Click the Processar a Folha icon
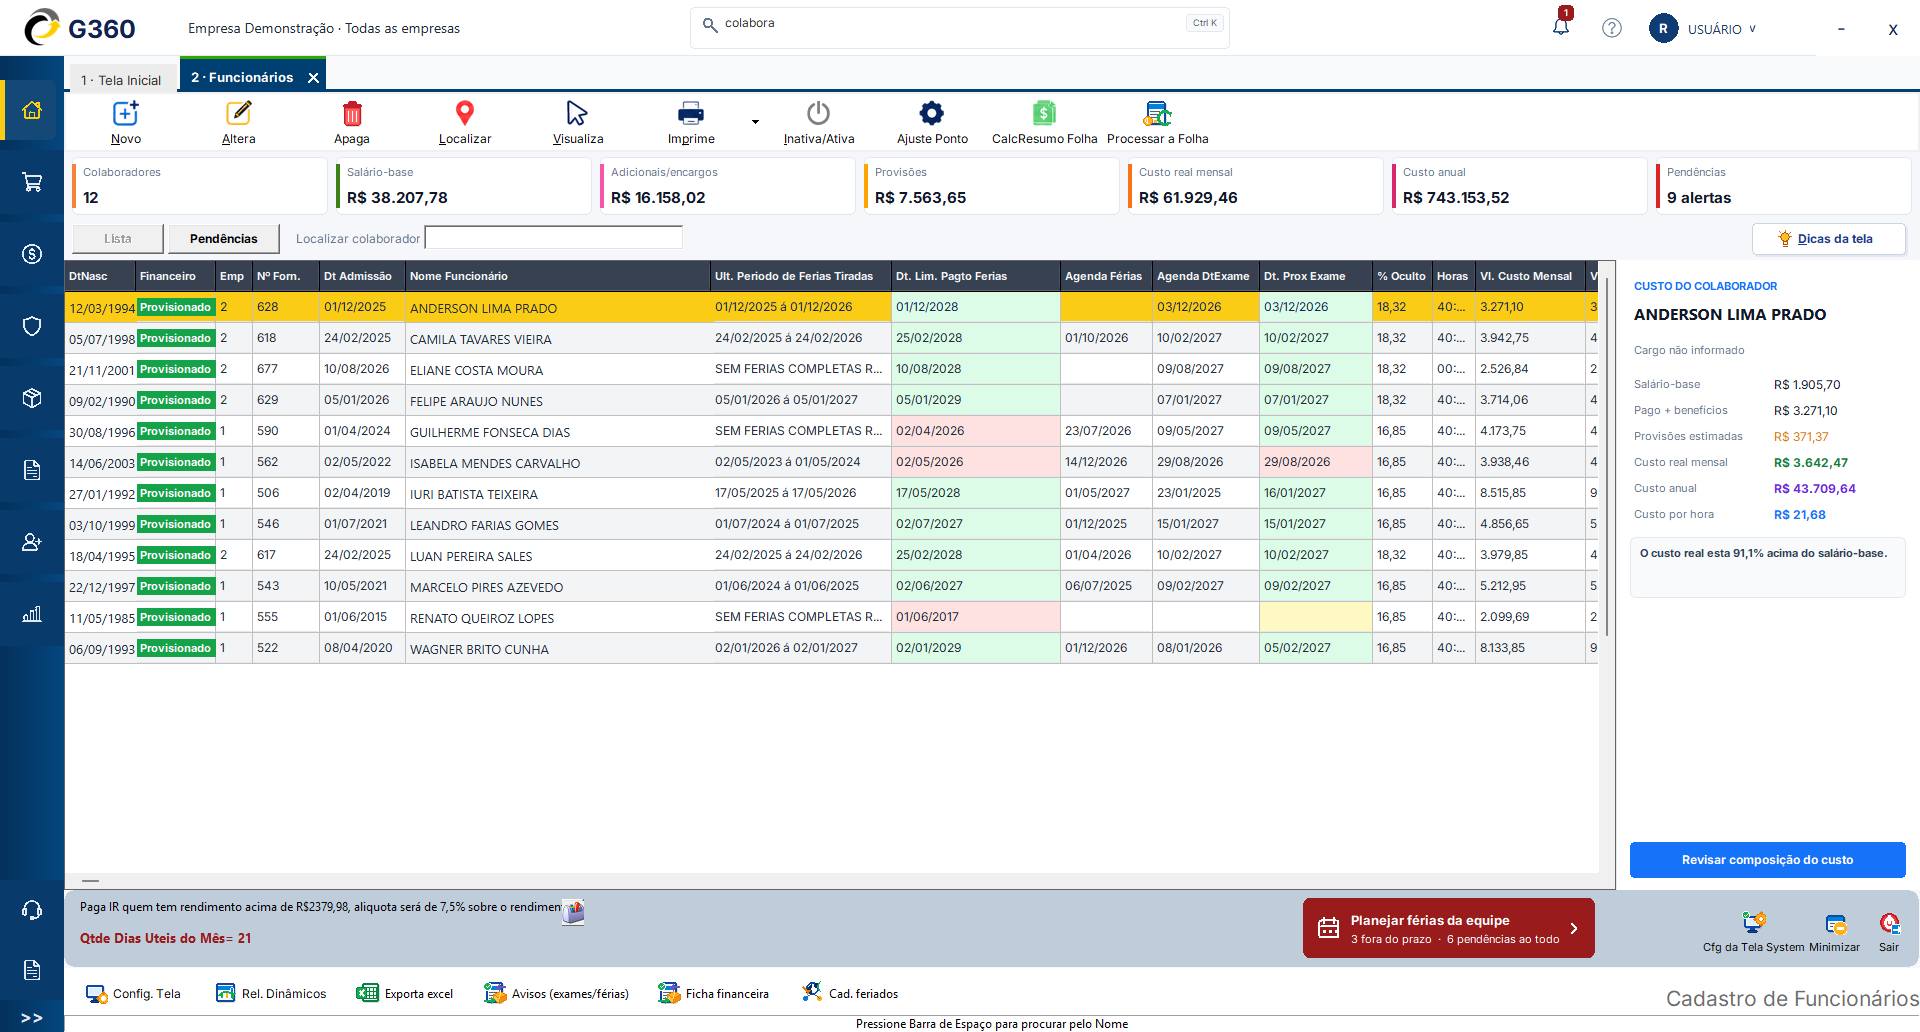 (1158, 113)
